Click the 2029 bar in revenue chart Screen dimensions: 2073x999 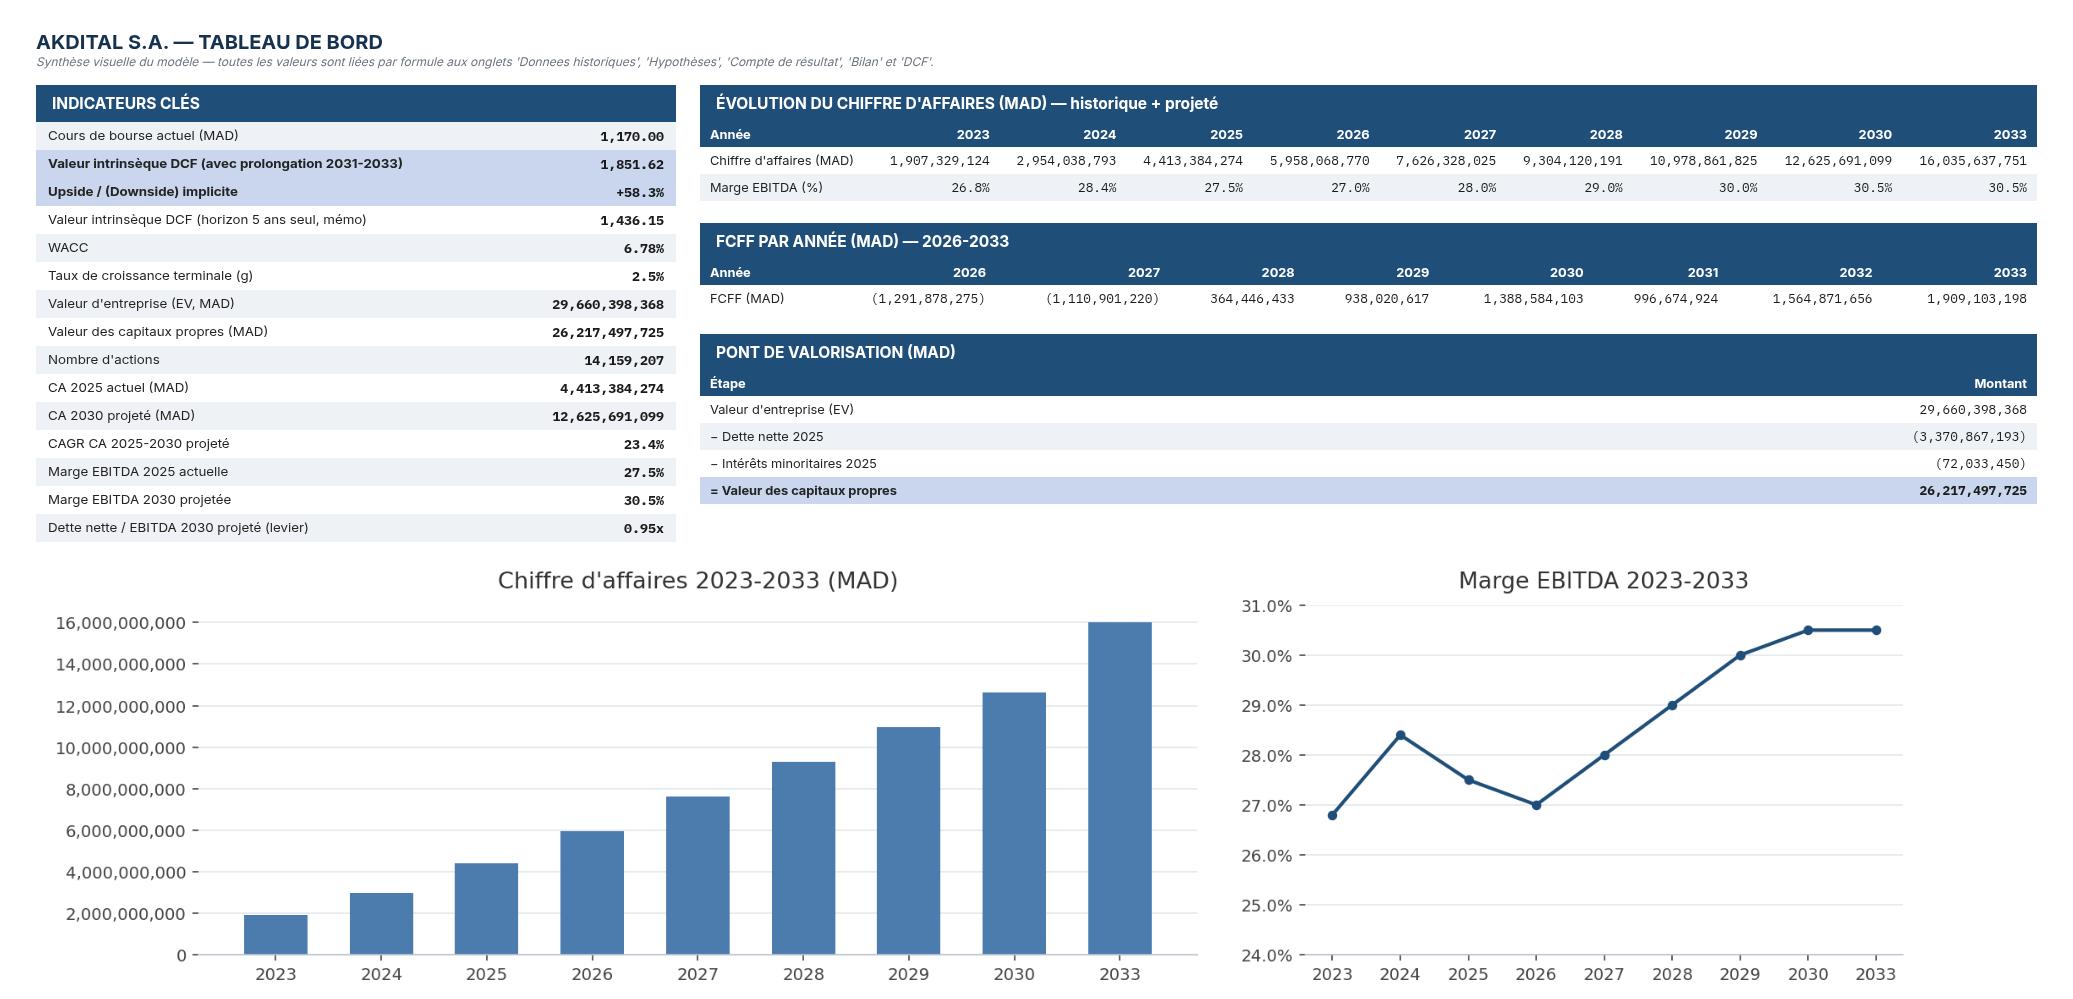pos(908,841)
